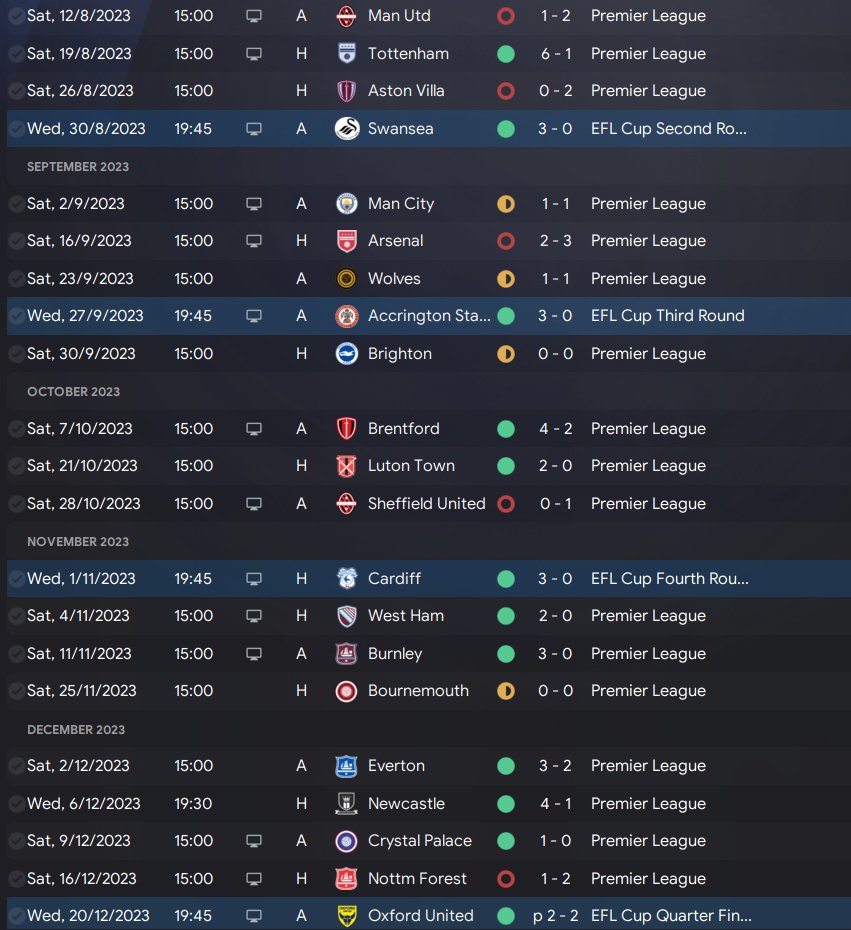
Task: Toggle the check mark beside Sat, 2/12/2023
Action: [x=16, y=766]
